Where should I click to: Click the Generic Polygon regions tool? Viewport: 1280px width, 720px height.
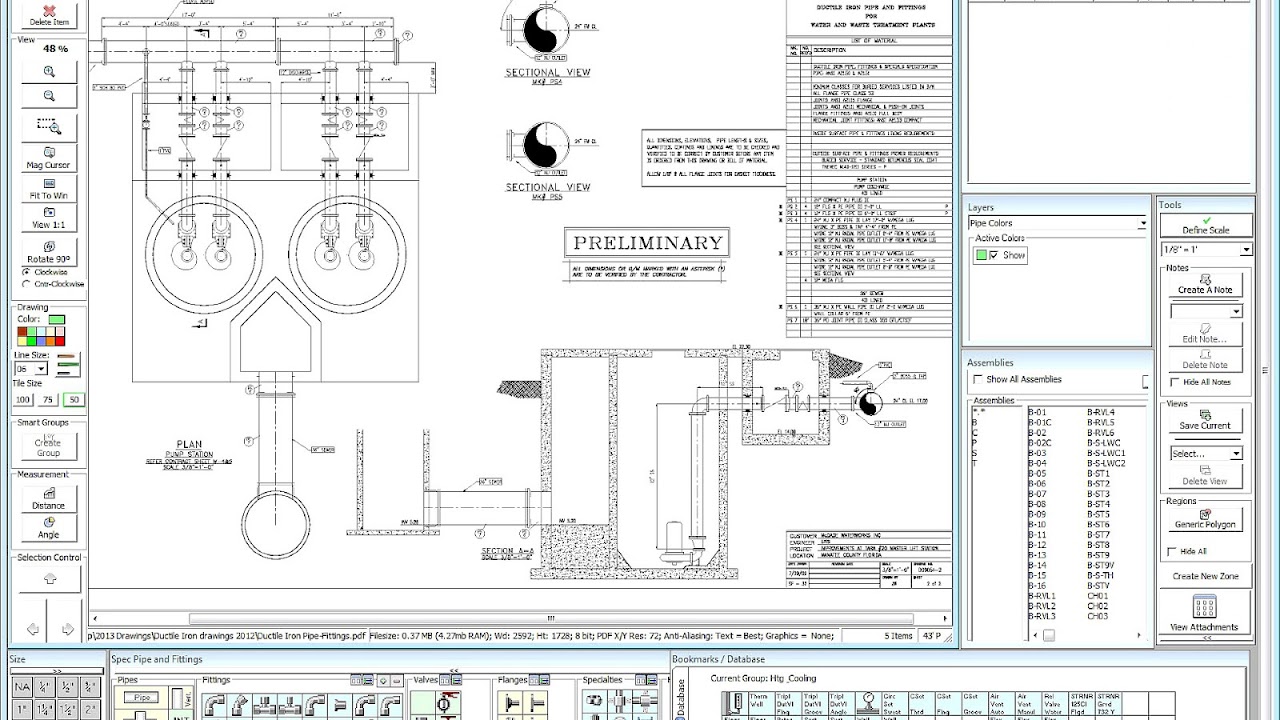(1204, 521)
